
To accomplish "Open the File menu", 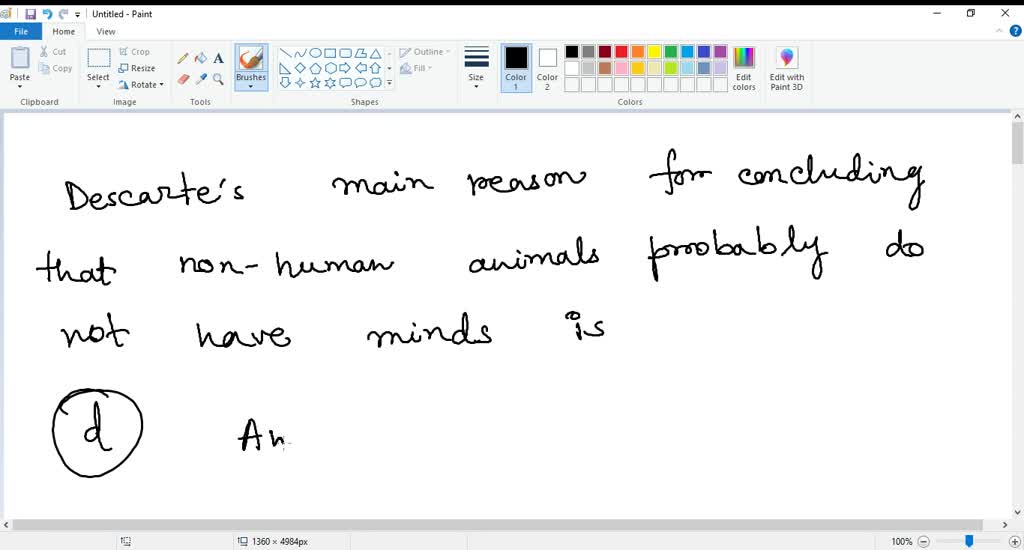I will (x=20, y=32).
